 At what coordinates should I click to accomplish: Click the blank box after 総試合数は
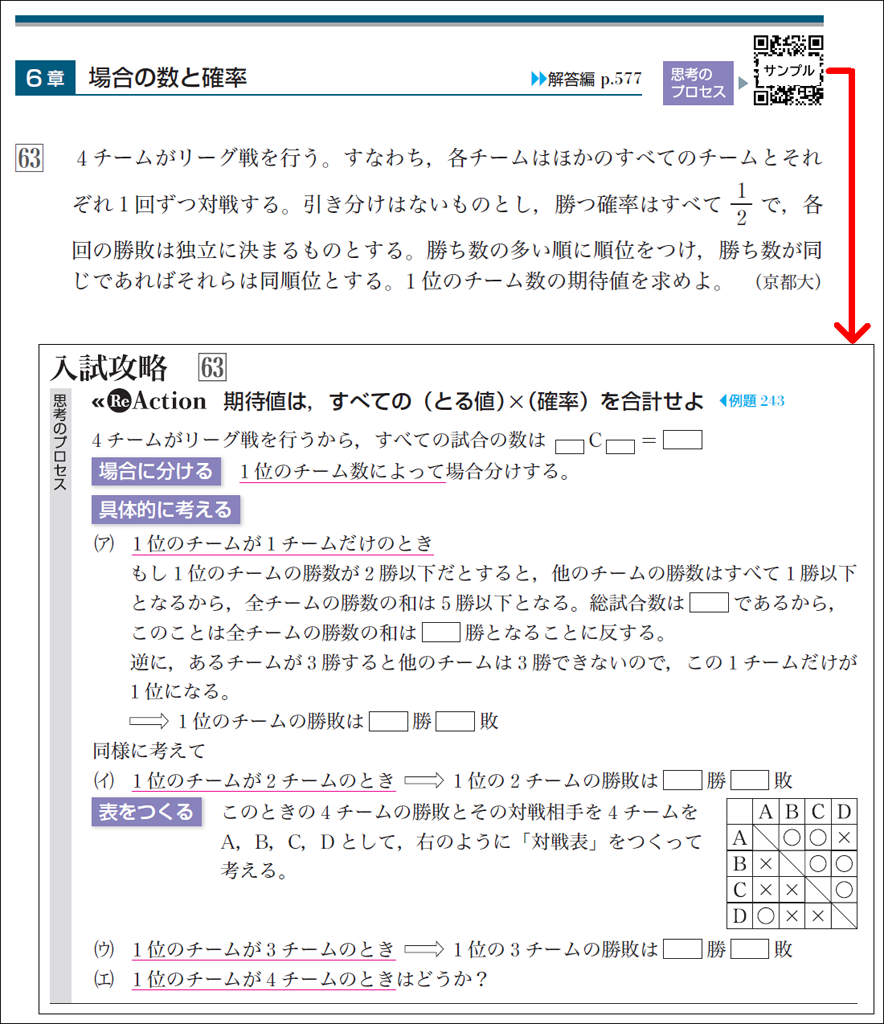point(709,602)
